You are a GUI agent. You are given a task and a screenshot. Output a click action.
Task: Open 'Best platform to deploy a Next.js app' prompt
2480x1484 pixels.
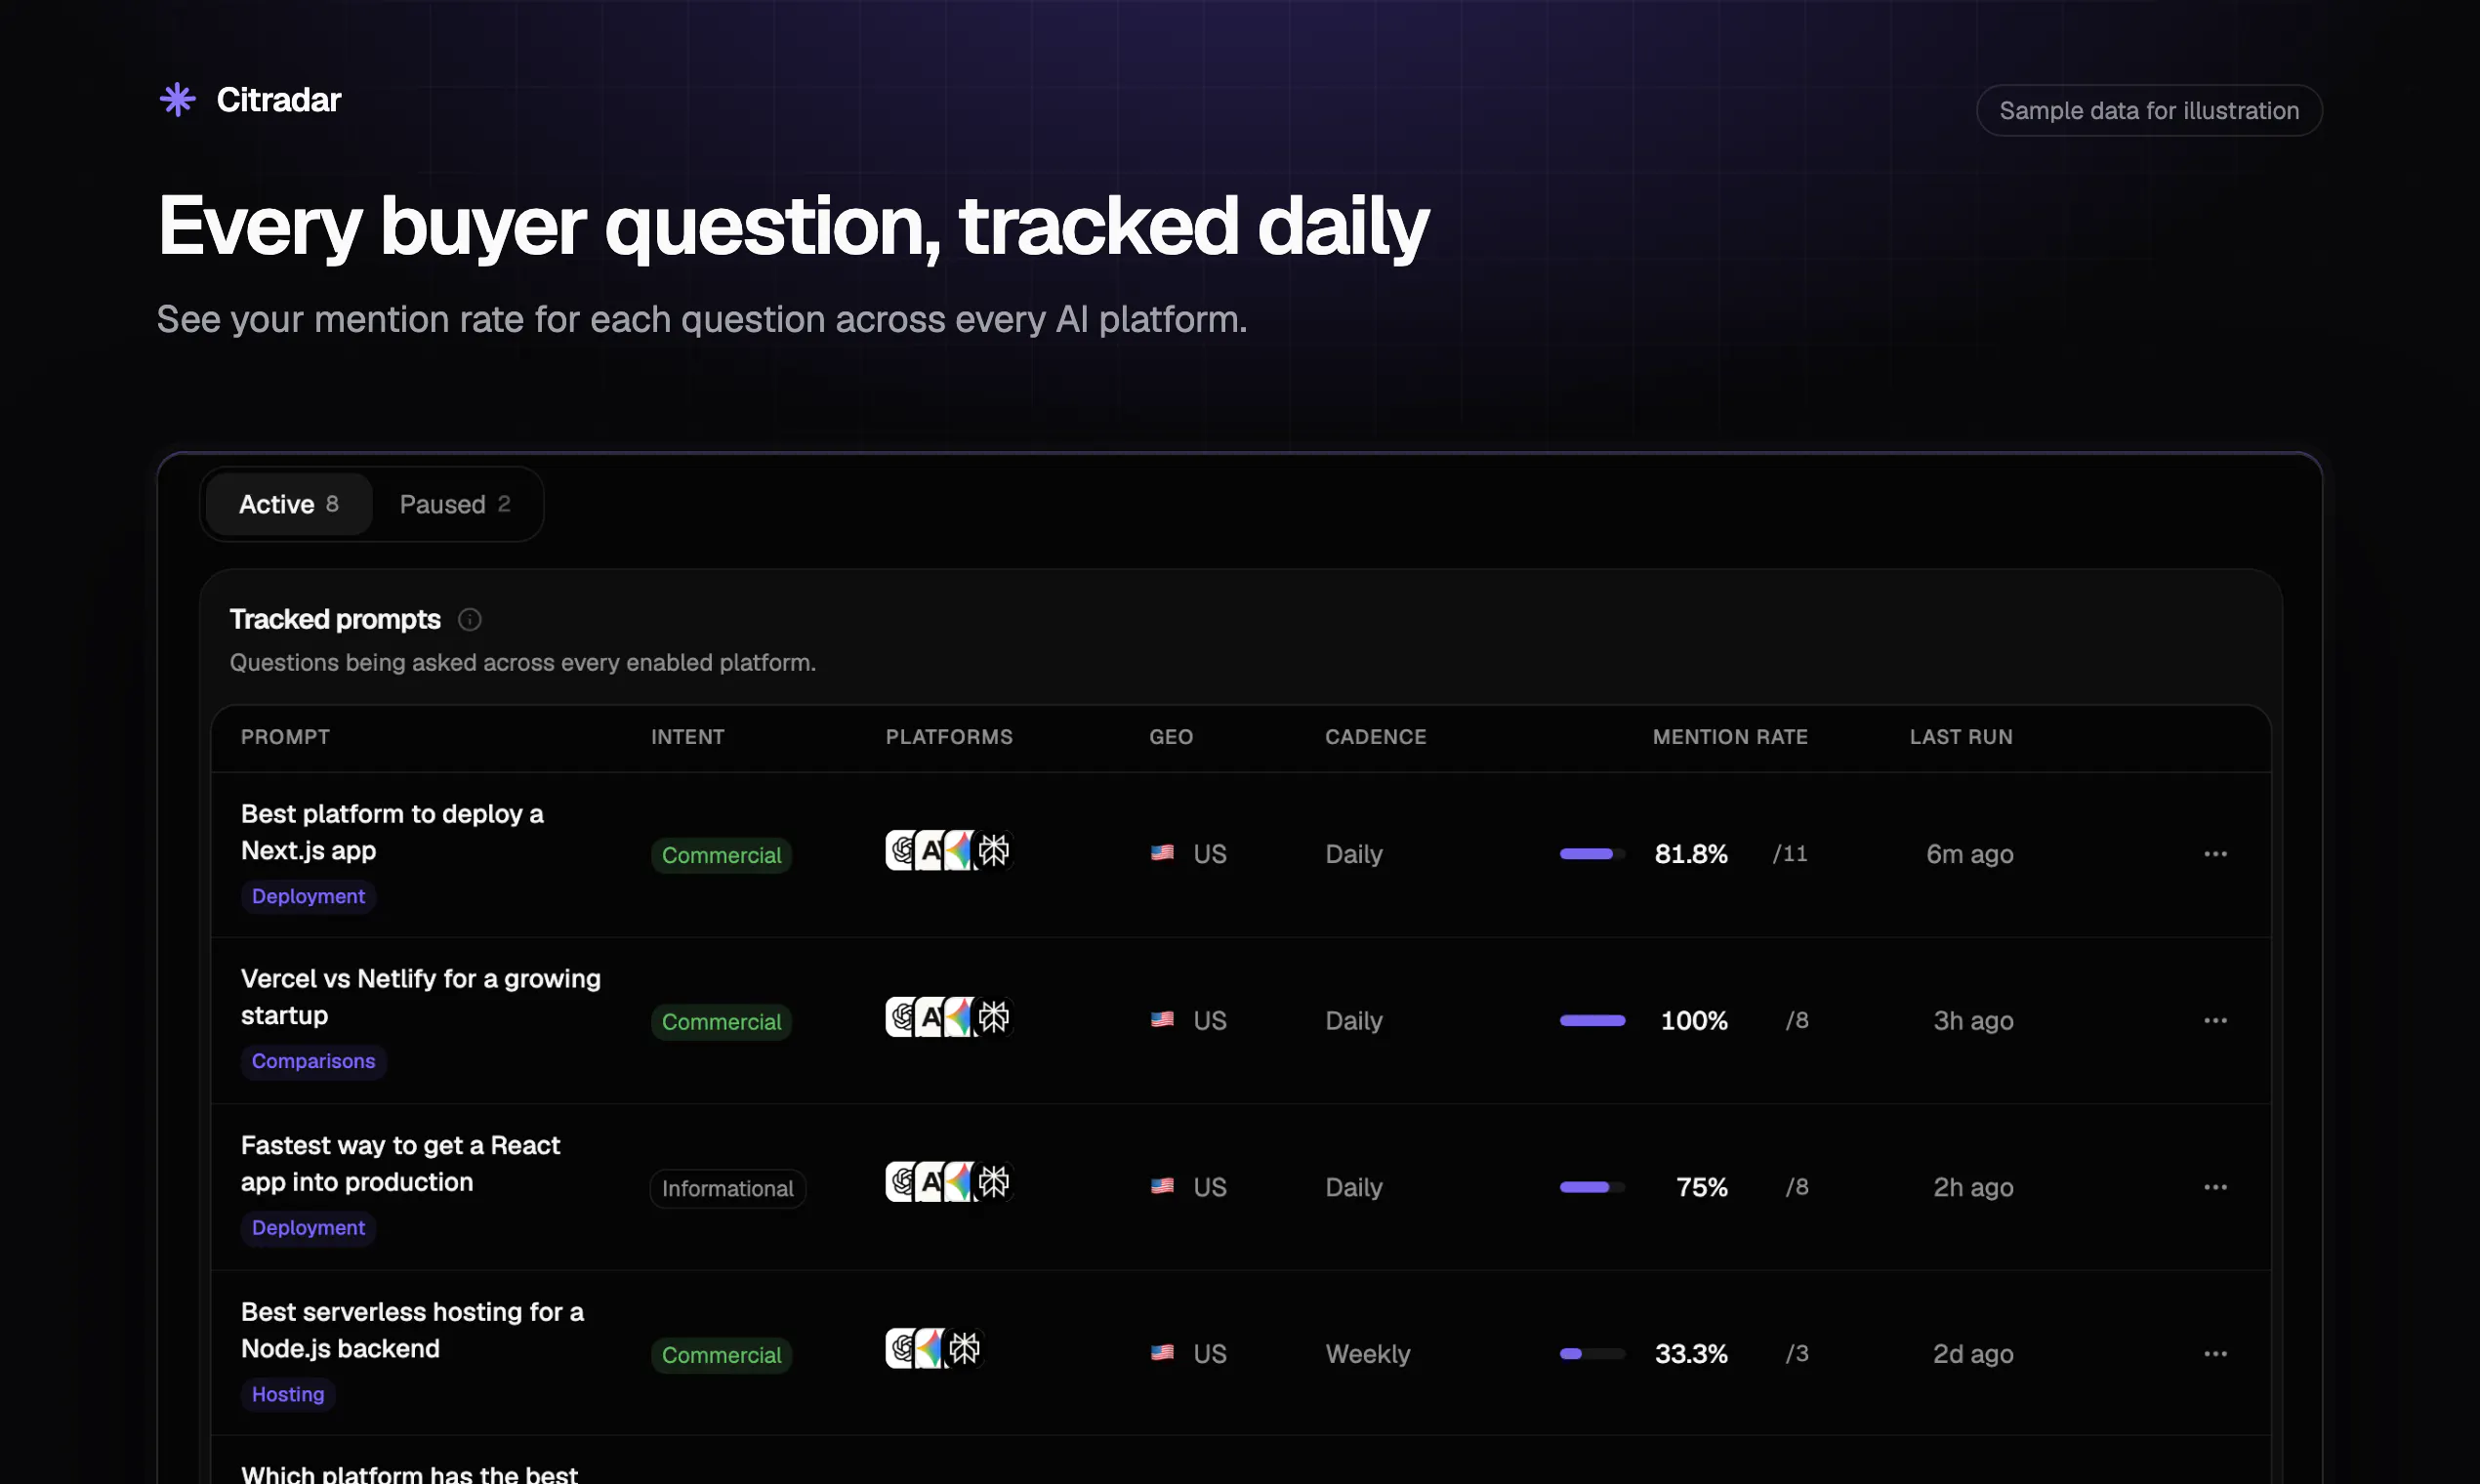click(392, 832)
